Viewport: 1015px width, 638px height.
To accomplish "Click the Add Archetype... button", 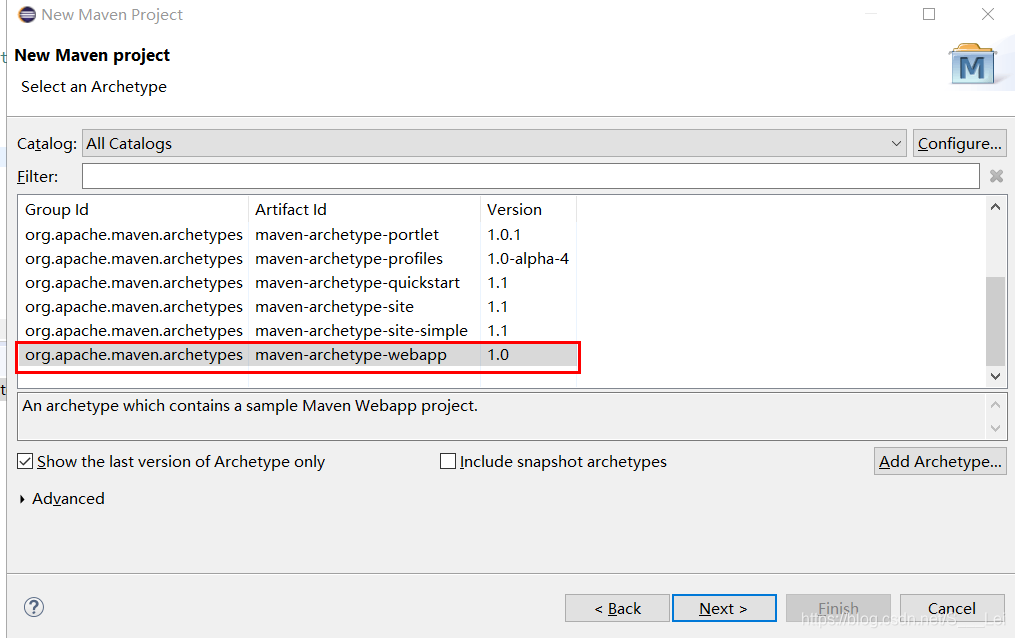I will pyautogui.click(x=940, y=461).
